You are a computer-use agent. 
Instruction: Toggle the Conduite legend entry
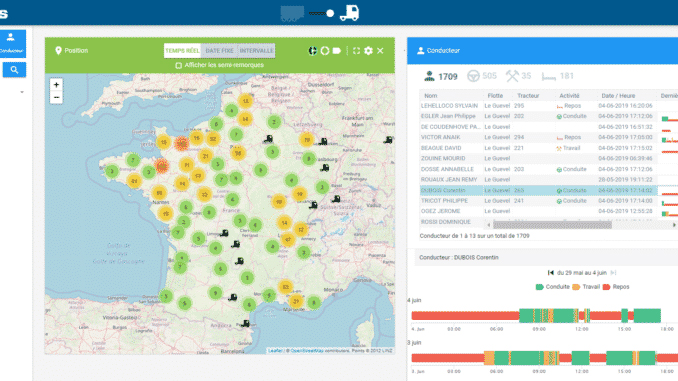pyautogui.click(x=553, y=287)
